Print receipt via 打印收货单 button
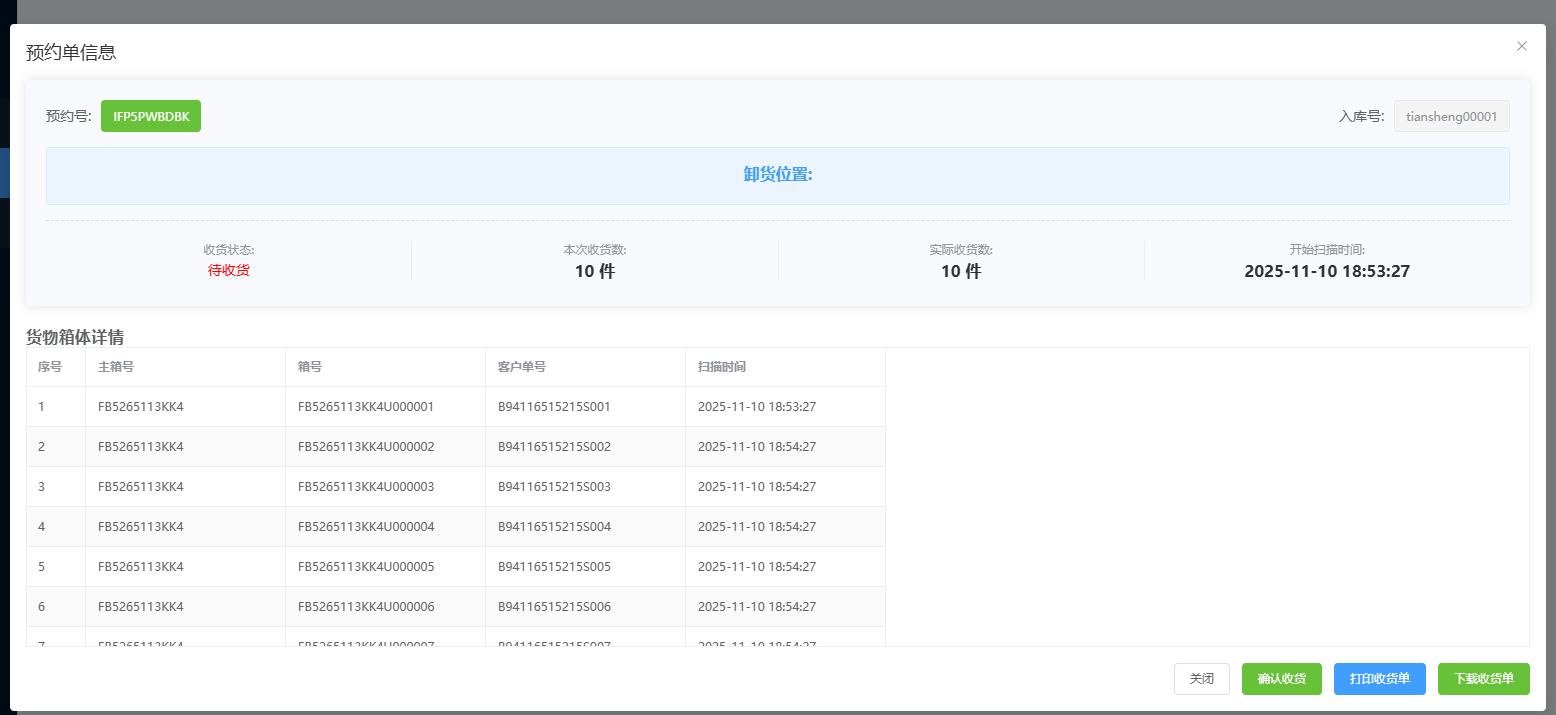Screen dimensions: 1556x715 1379,679
